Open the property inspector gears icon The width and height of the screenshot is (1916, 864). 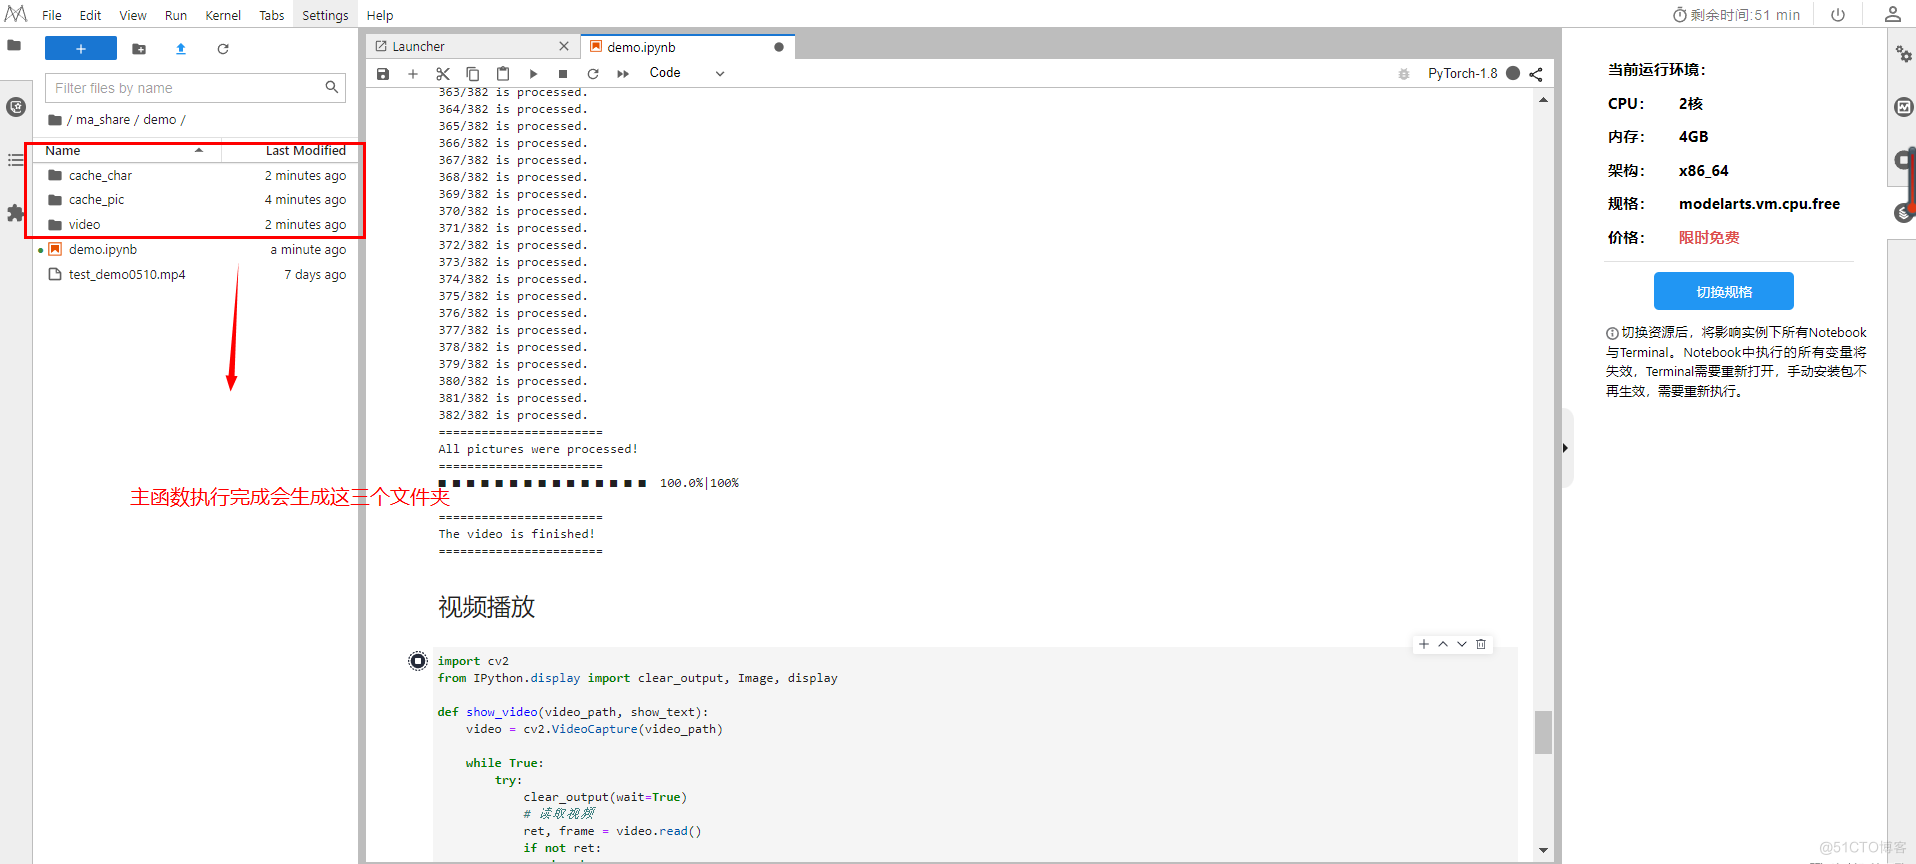pyautogui.click(x=1903, y=54)
